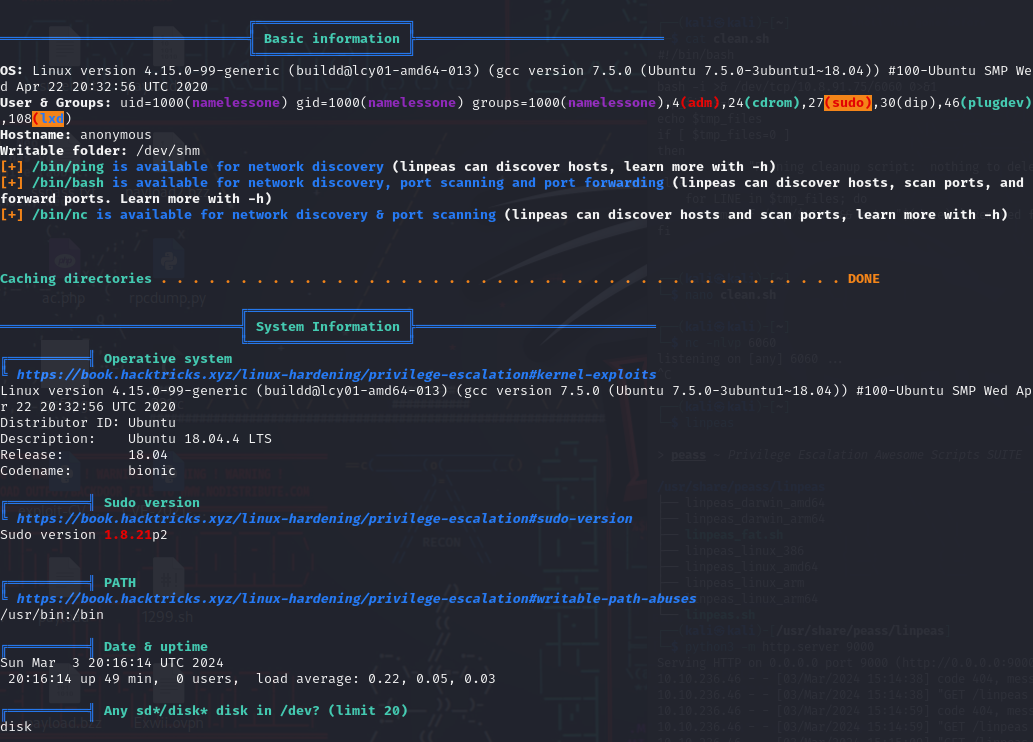
Task: Click the Basic information section header
Action: tap(331, 39)
